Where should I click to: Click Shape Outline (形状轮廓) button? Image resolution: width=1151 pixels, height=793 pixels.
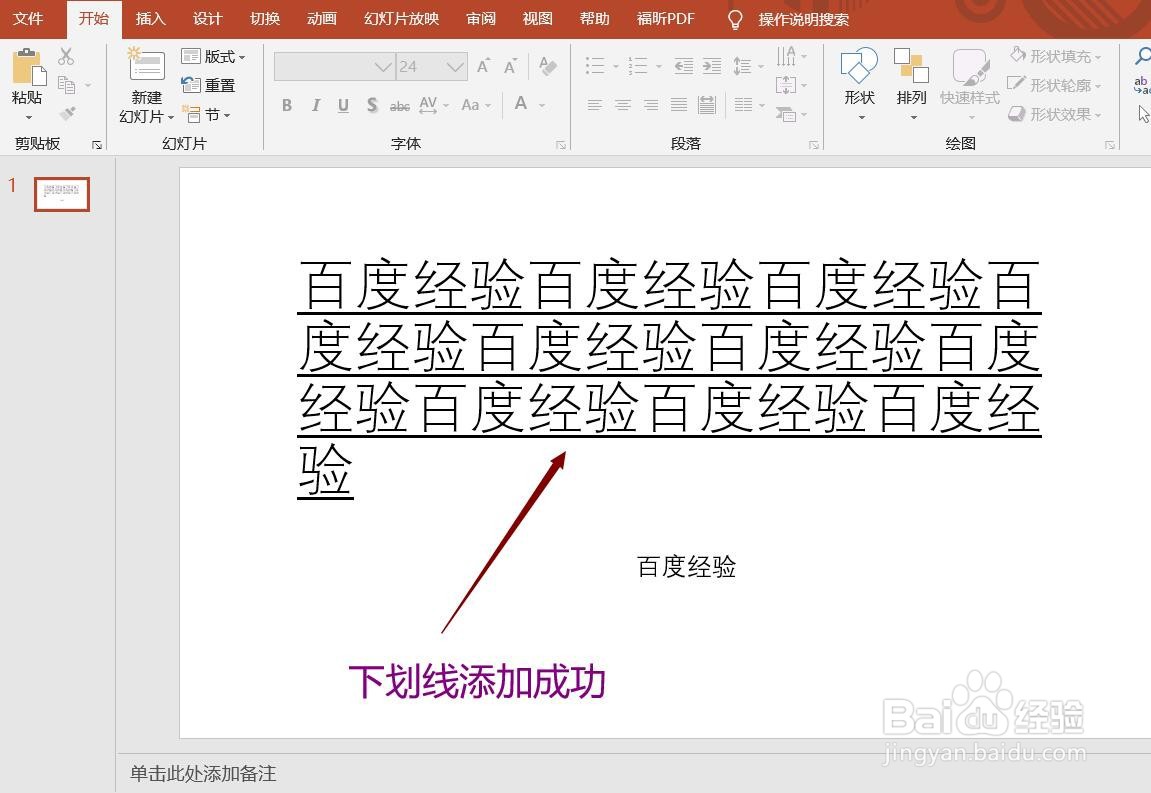(x=1056, y=85)
